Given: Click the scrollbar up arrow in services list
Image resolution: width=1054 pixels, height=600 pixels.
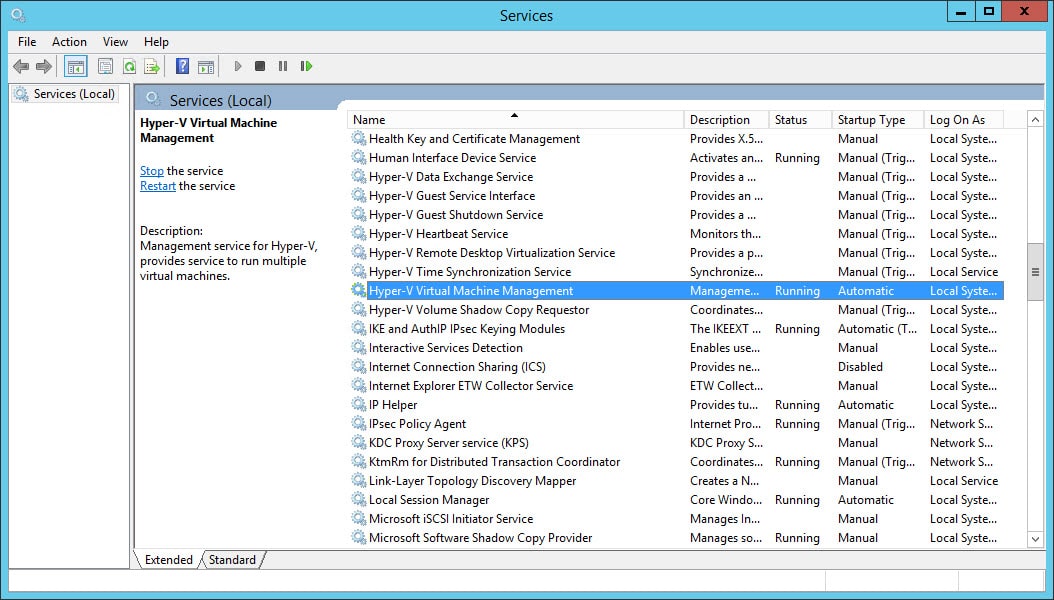Looking at the screenshot, I should point(1035,120).
